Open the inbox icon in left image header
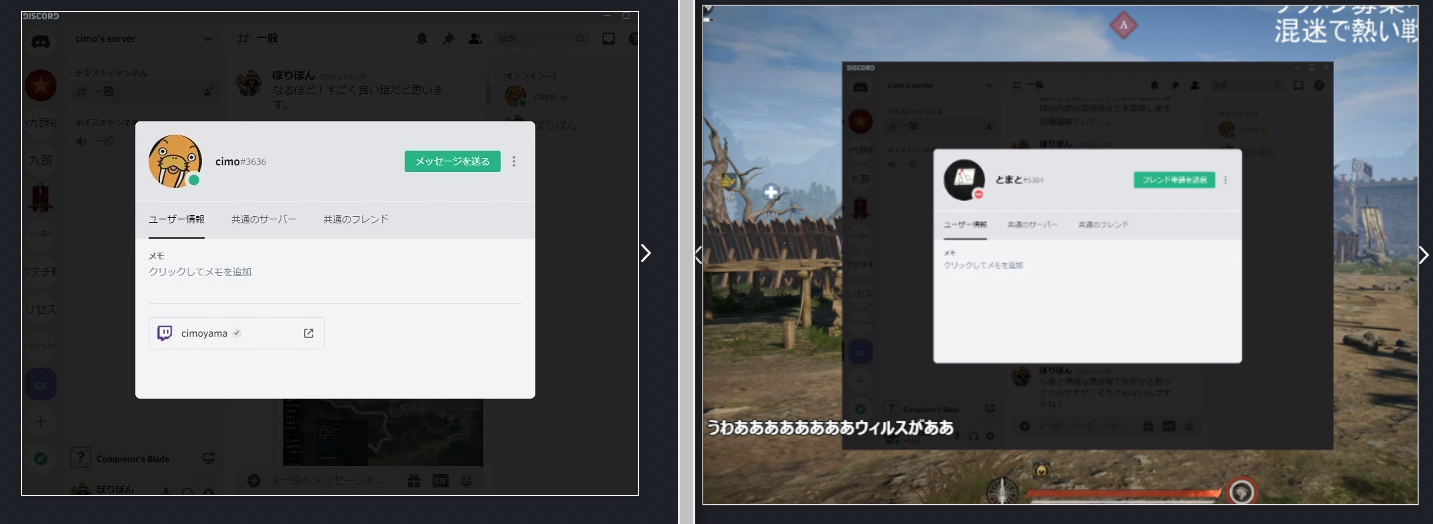The image size is (1433, 524). pos(608,39)
